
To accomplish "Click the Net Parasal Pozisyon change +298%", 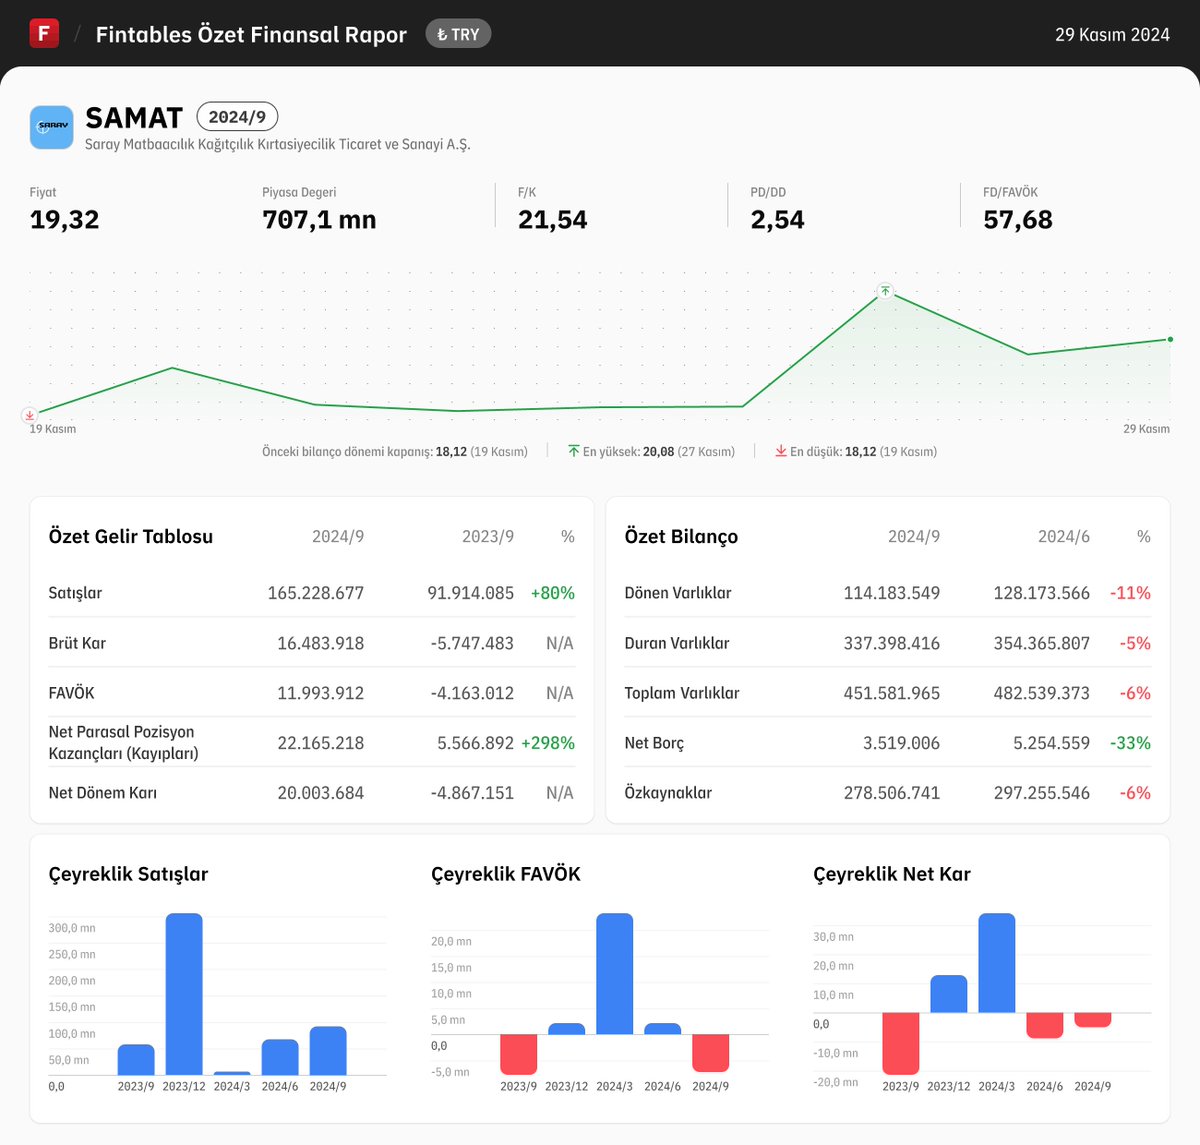I will click(548, 743).
